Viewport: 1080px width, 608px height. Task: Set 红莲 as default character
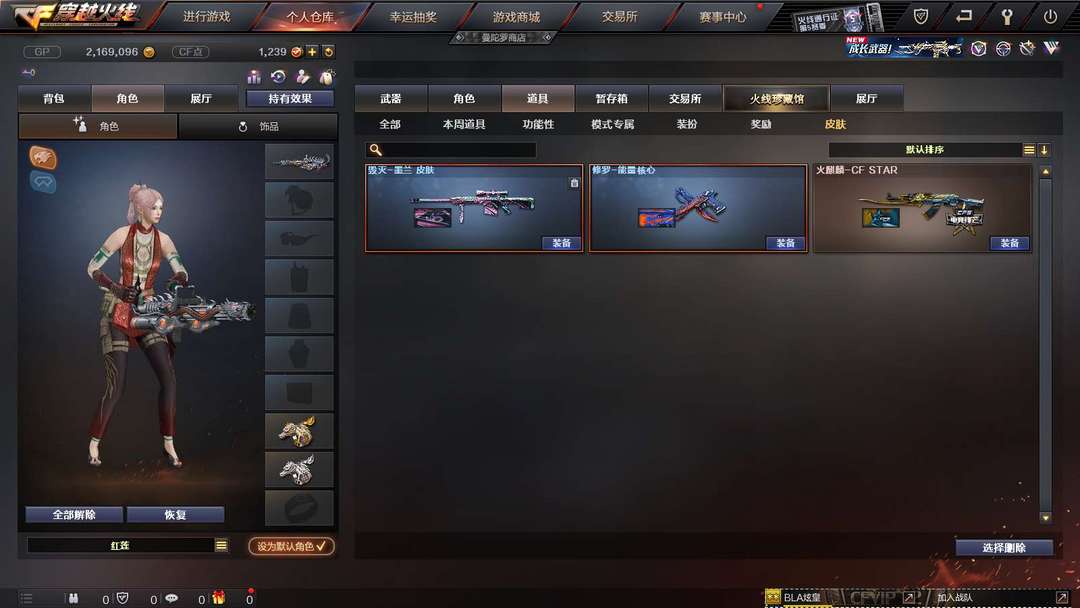291,546
